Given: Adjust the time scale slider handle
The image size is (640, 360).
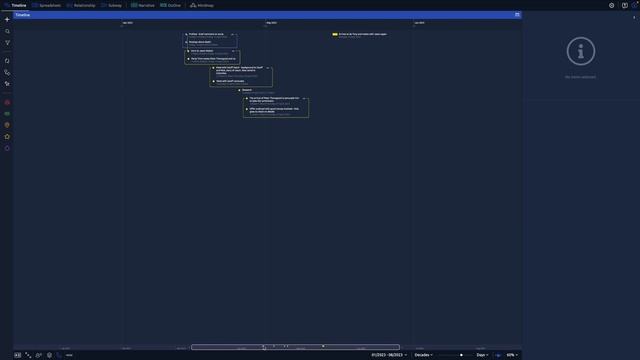Looking at the screenshot, I should pyautogui.click(x=461, y=355).
